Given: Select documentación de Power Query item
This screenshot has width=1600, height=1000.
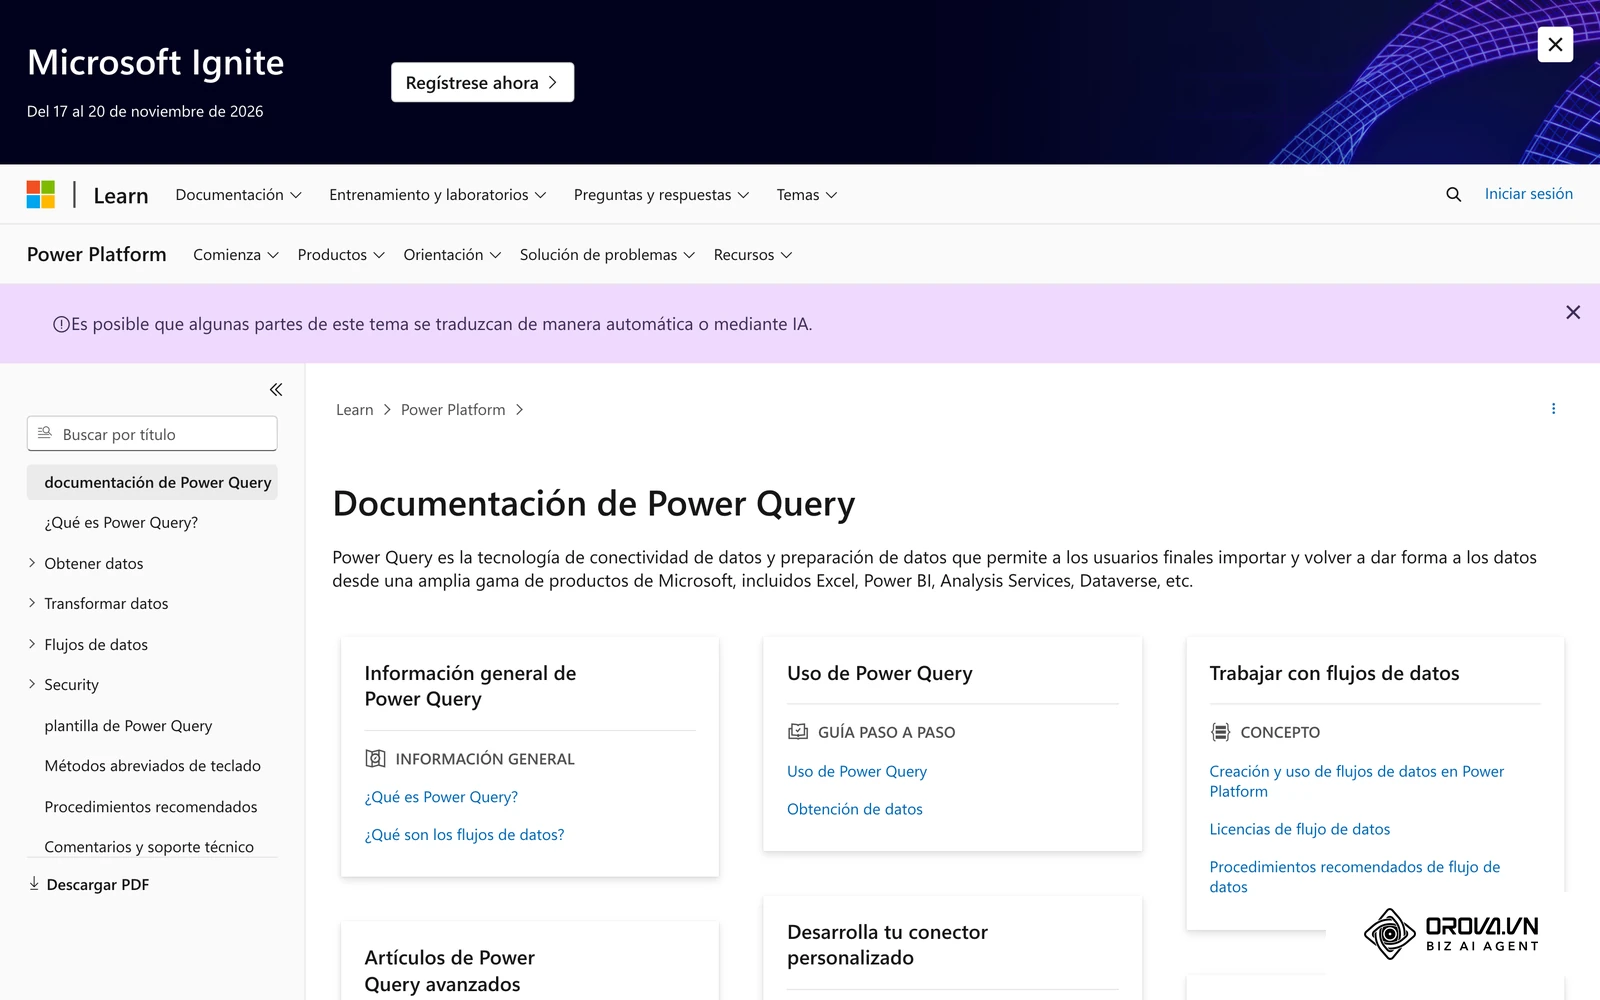Looking at the screenshot, I should click(x=152, y=482).
